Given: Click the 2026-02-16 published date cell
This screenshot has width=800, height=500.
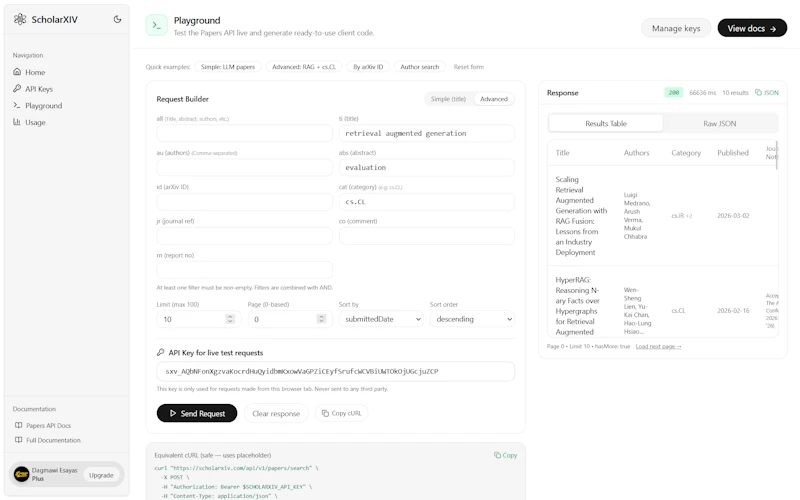Looking at the screenshot, I should point(733,311).
